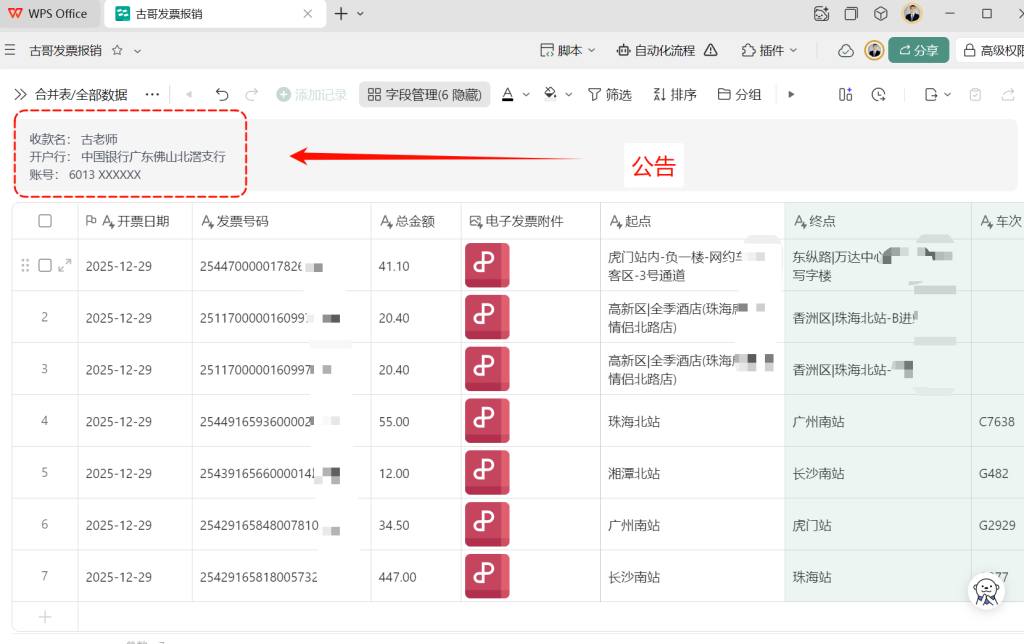
Task: Star the 古哥发票报销 document
Action: coord(118,50)
